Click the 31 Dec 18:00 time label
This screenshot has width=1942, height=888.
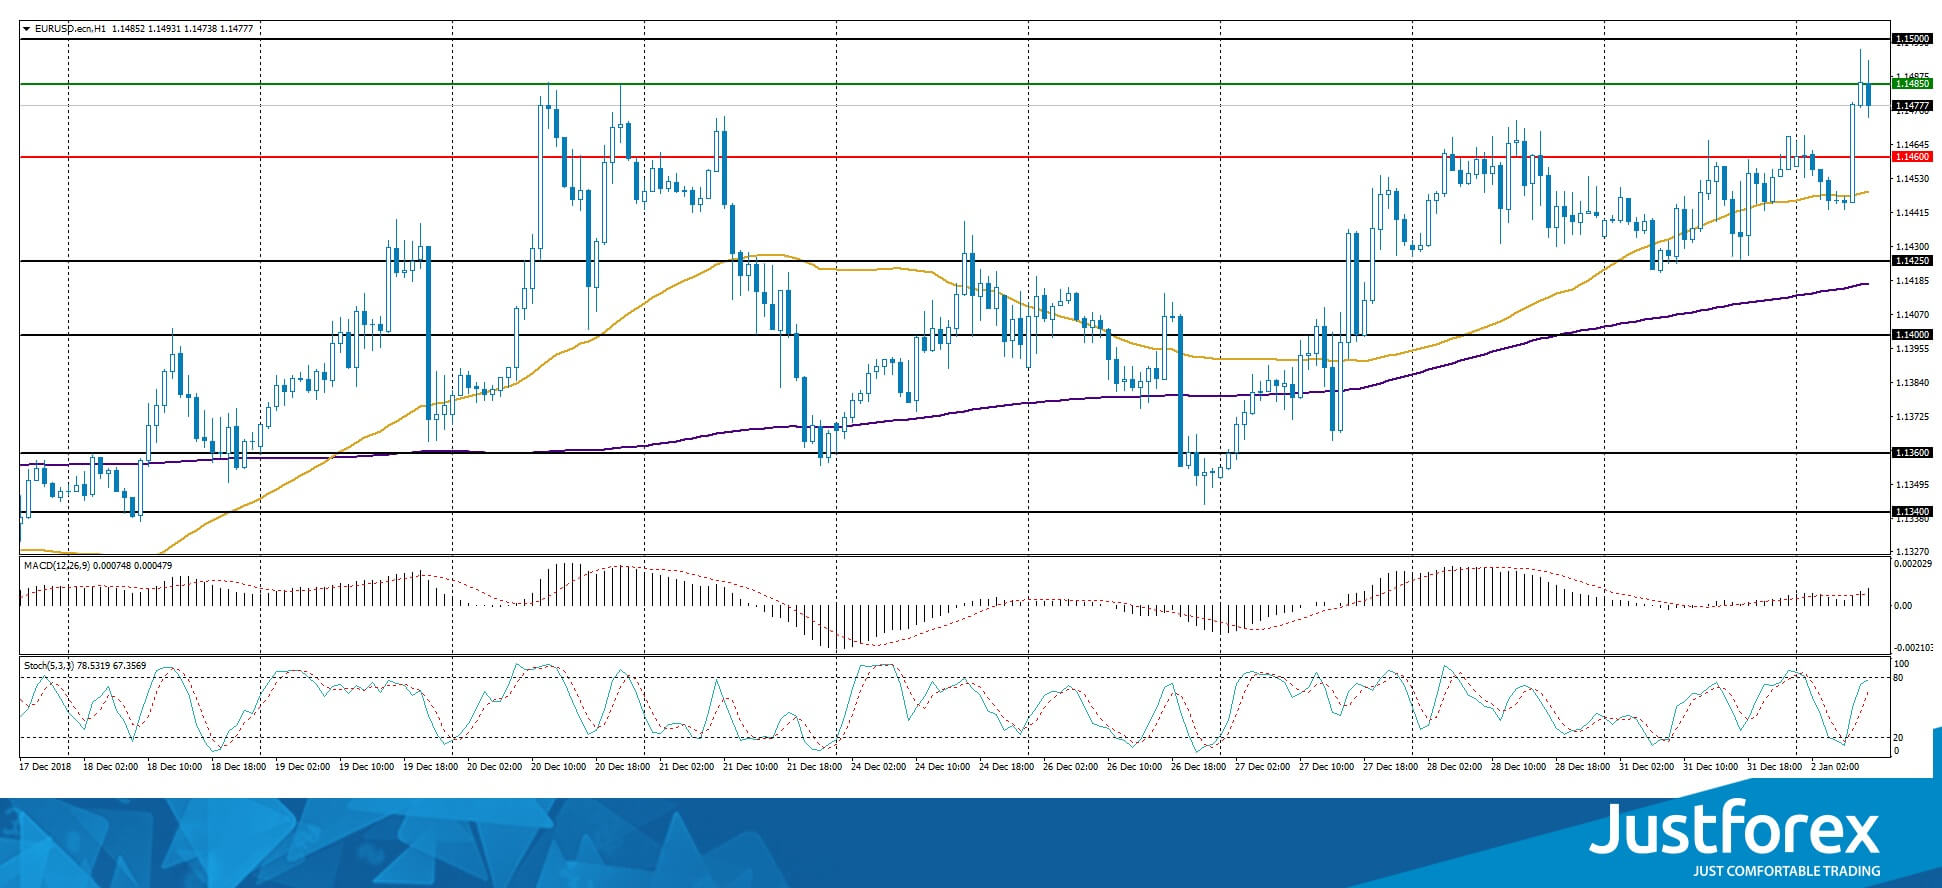1774,767
